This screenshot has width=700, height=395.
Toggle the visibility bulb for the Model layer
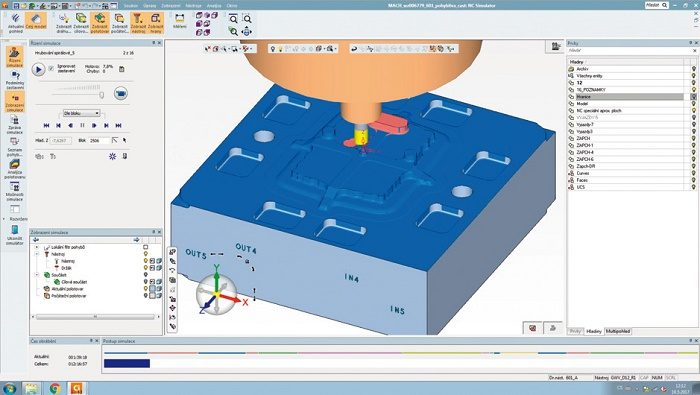[x=694, y=104]
